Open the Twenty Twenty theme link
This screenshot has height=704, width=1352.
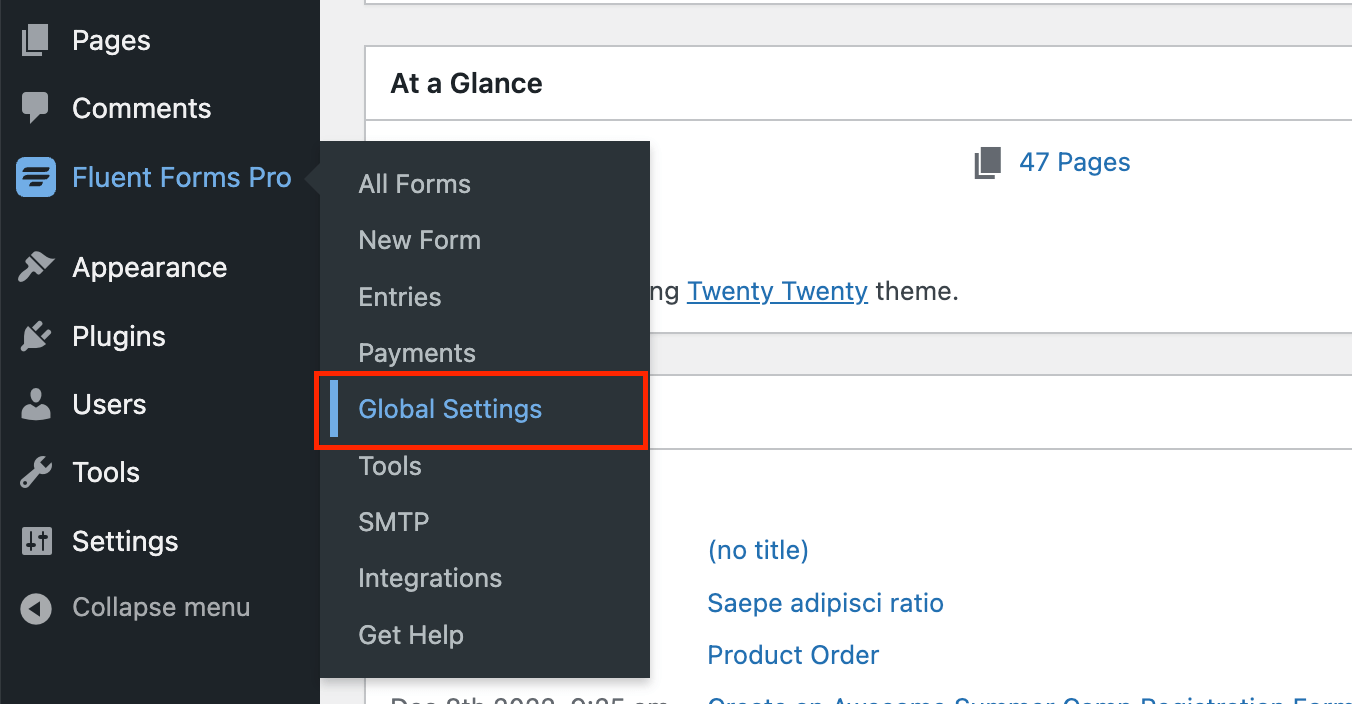pos(777,292)
